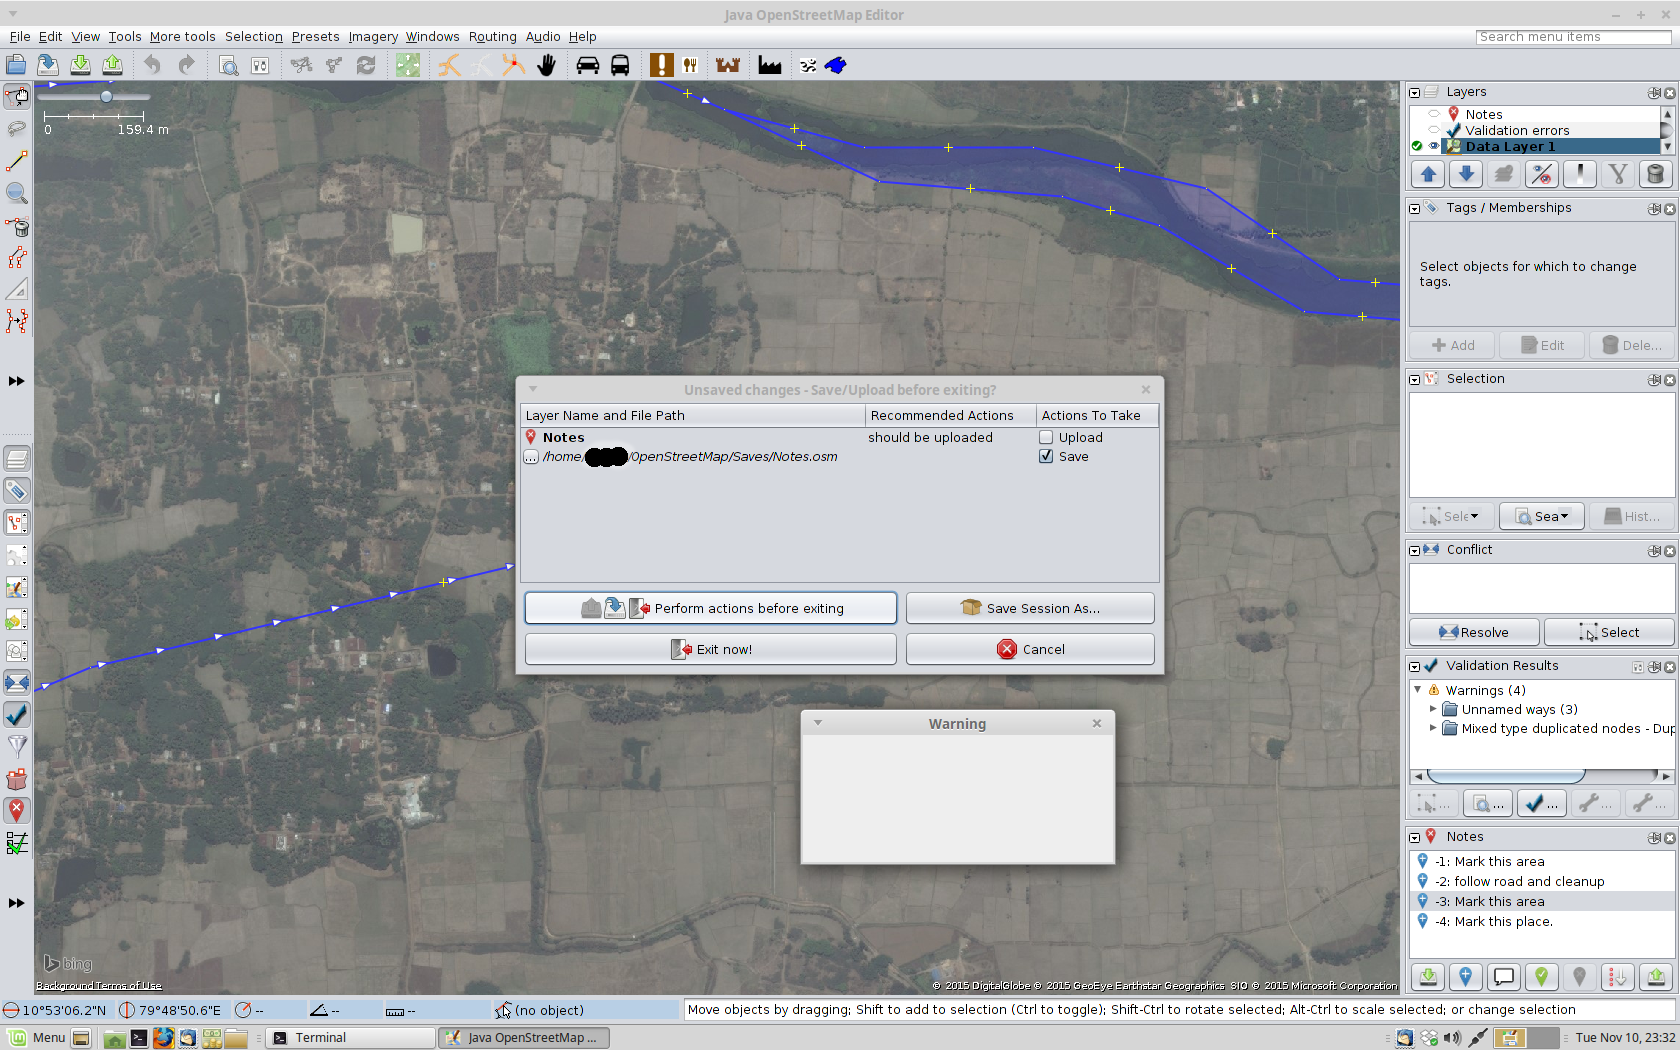Collapse the Warnings (4) tree node

coord(1418,690)
